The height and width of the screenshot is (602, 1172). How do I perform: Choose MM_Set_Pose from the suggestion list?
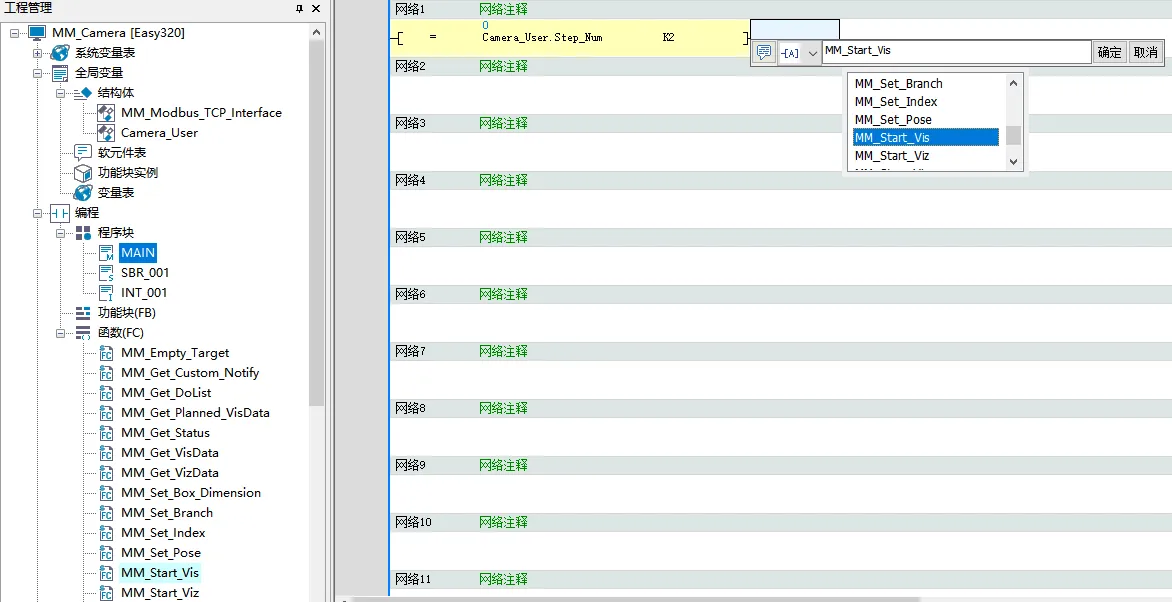[893, 120]
